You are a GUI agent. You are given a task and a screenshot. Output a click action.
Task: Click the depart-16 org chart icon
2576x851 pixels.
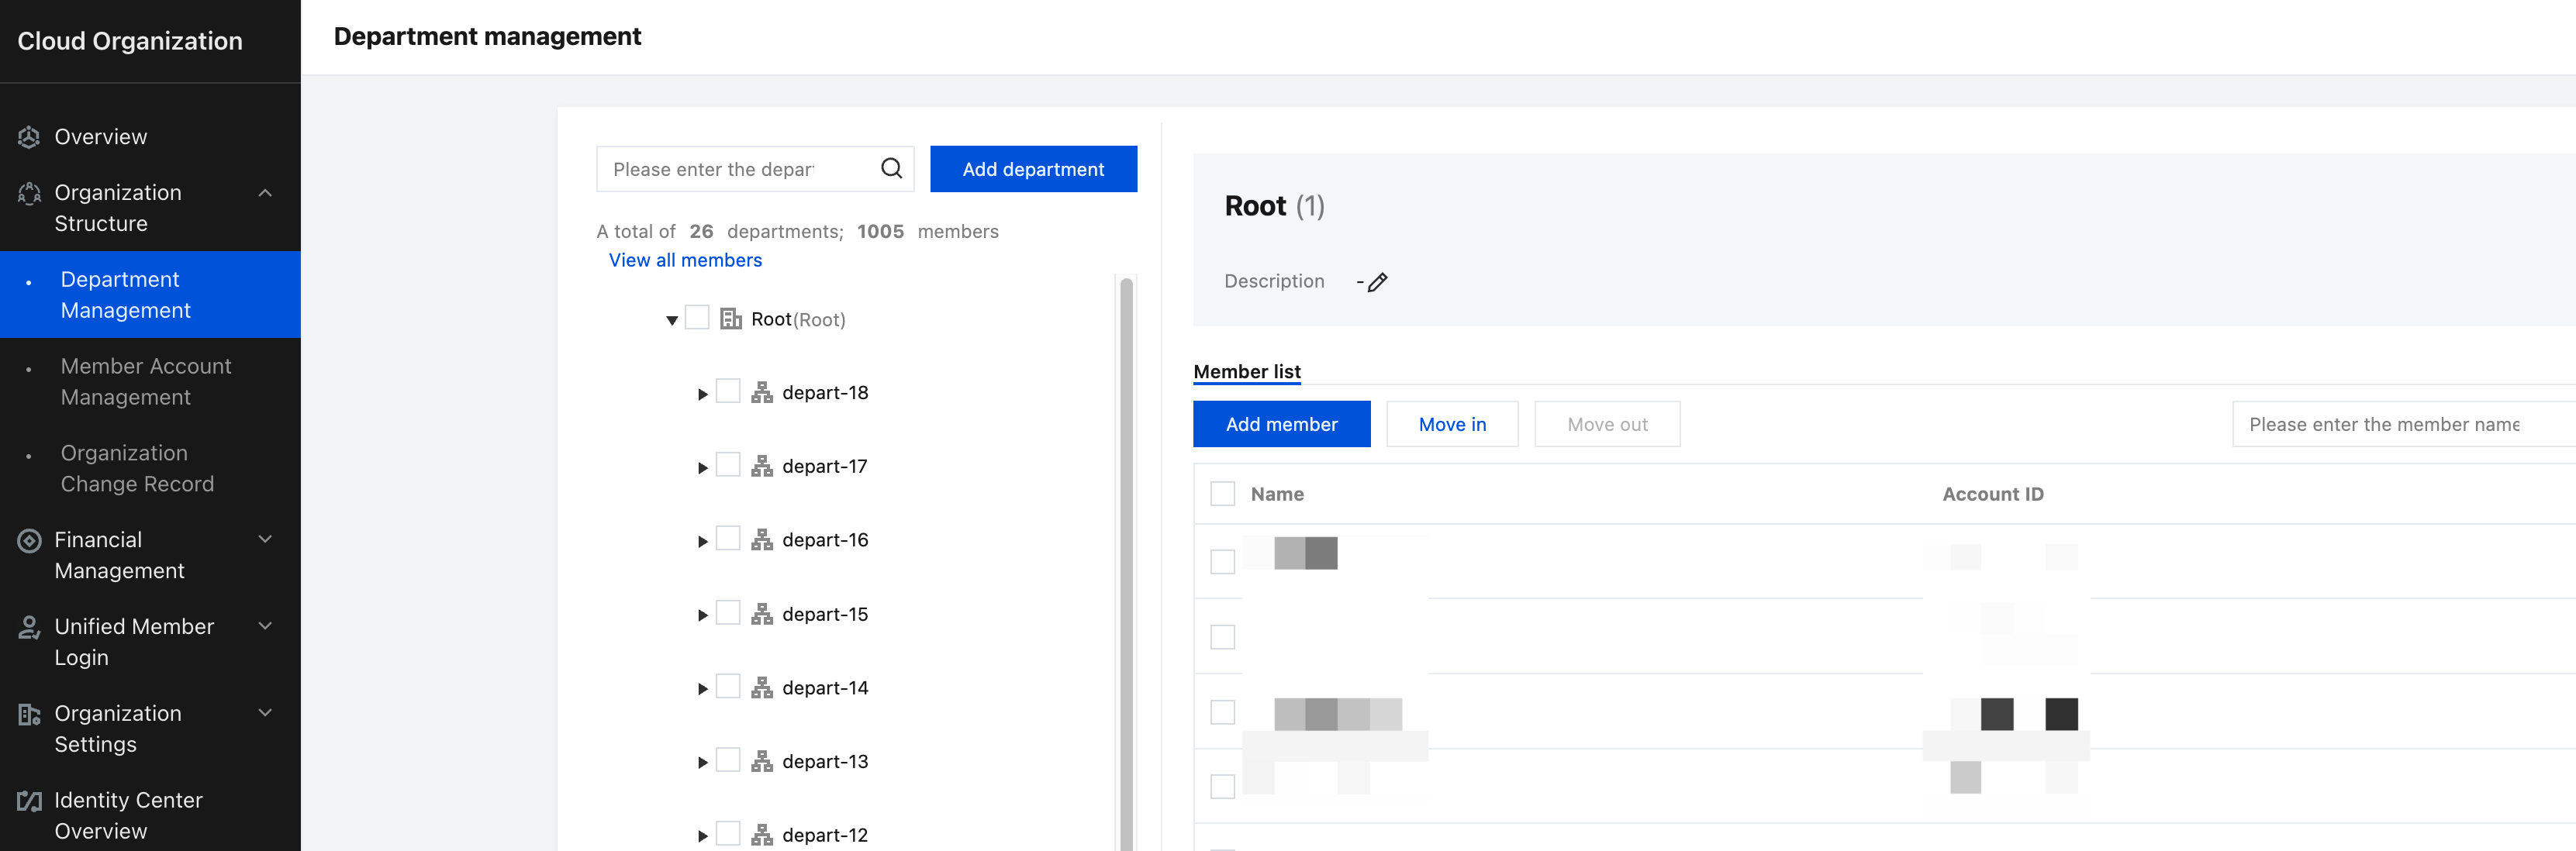pyautogui.click(x=762, y=540)
